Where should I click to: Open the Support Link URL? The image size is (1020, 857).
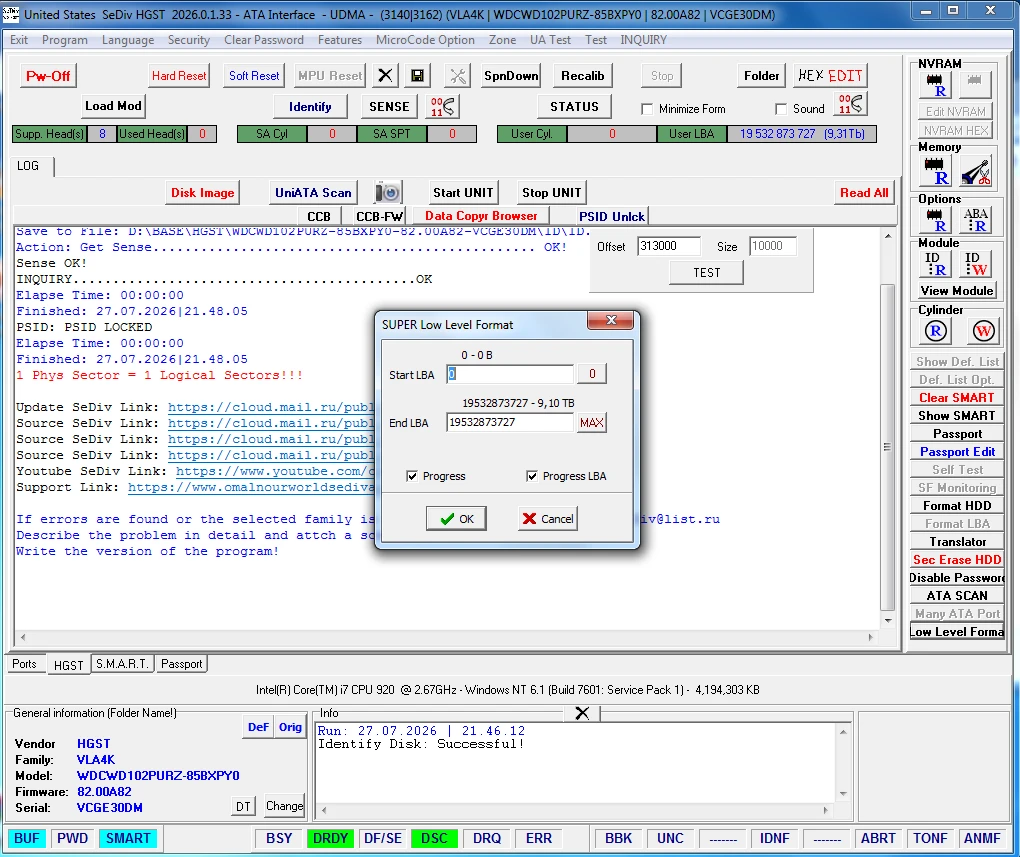(x=251, y=487)
